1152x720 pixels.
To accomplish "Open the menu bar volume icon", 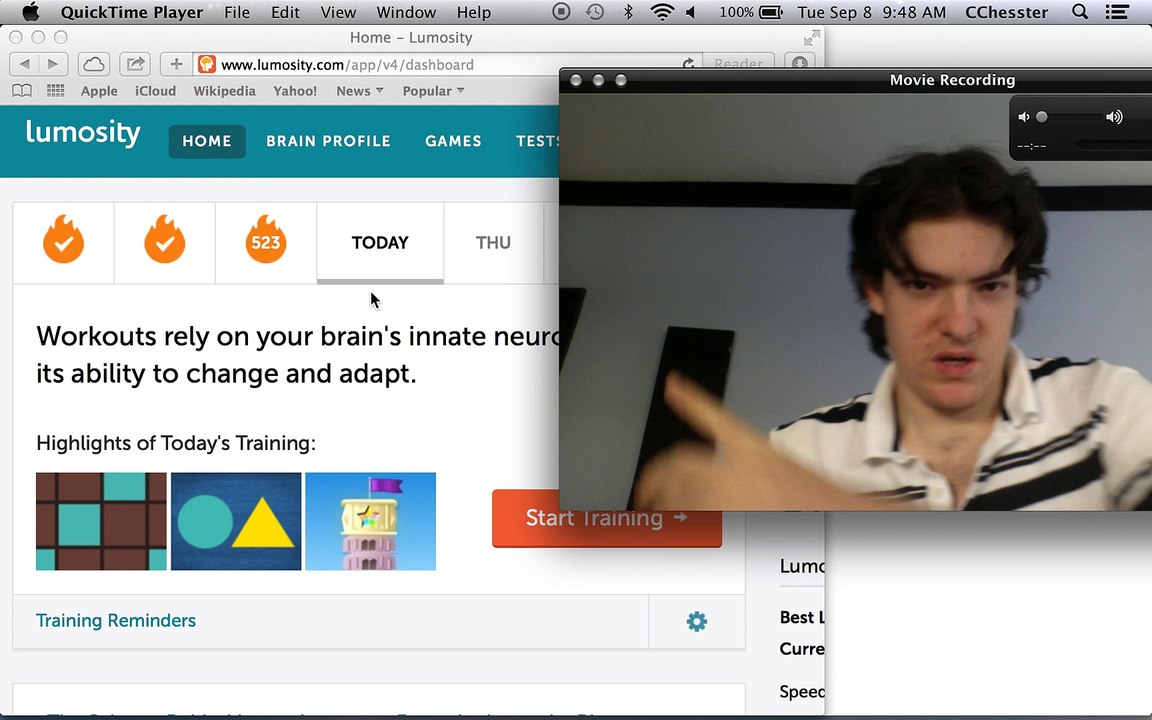I will [691, 12].
